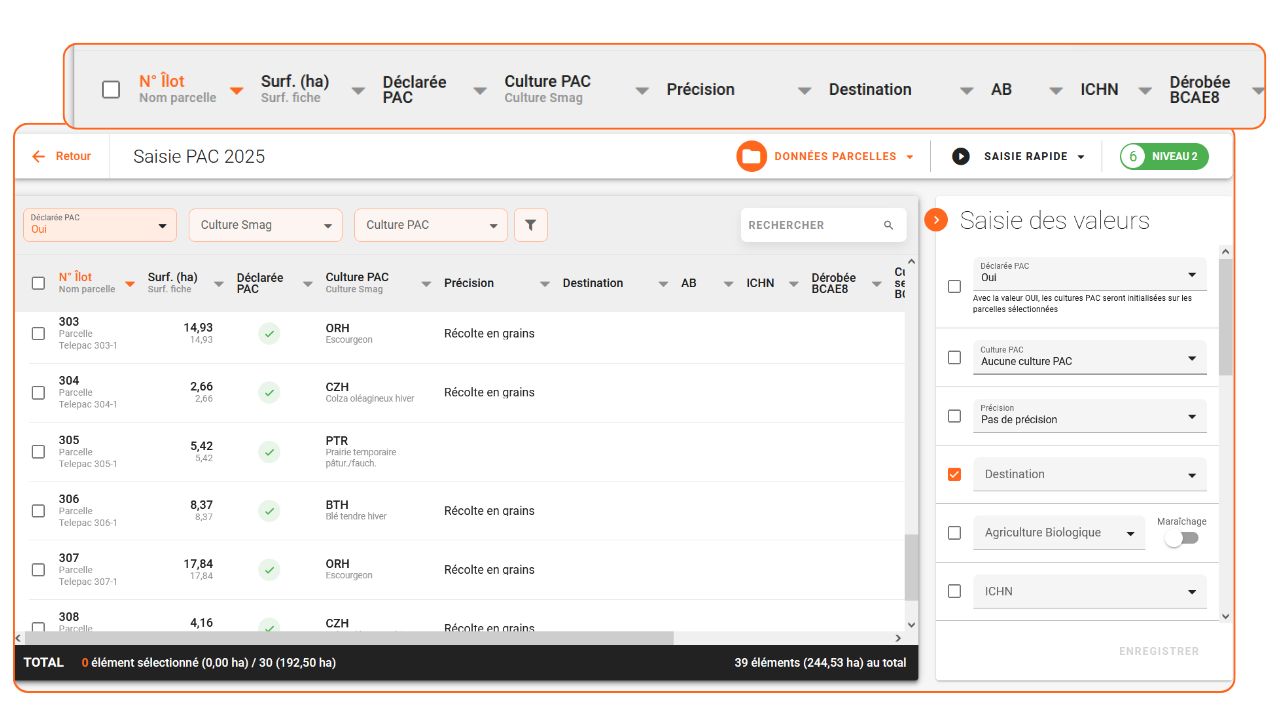Open the Destination dropdown in Saisie des valeurs
The height and width of the screenshot is (720, 1280).
[1090, 474]
